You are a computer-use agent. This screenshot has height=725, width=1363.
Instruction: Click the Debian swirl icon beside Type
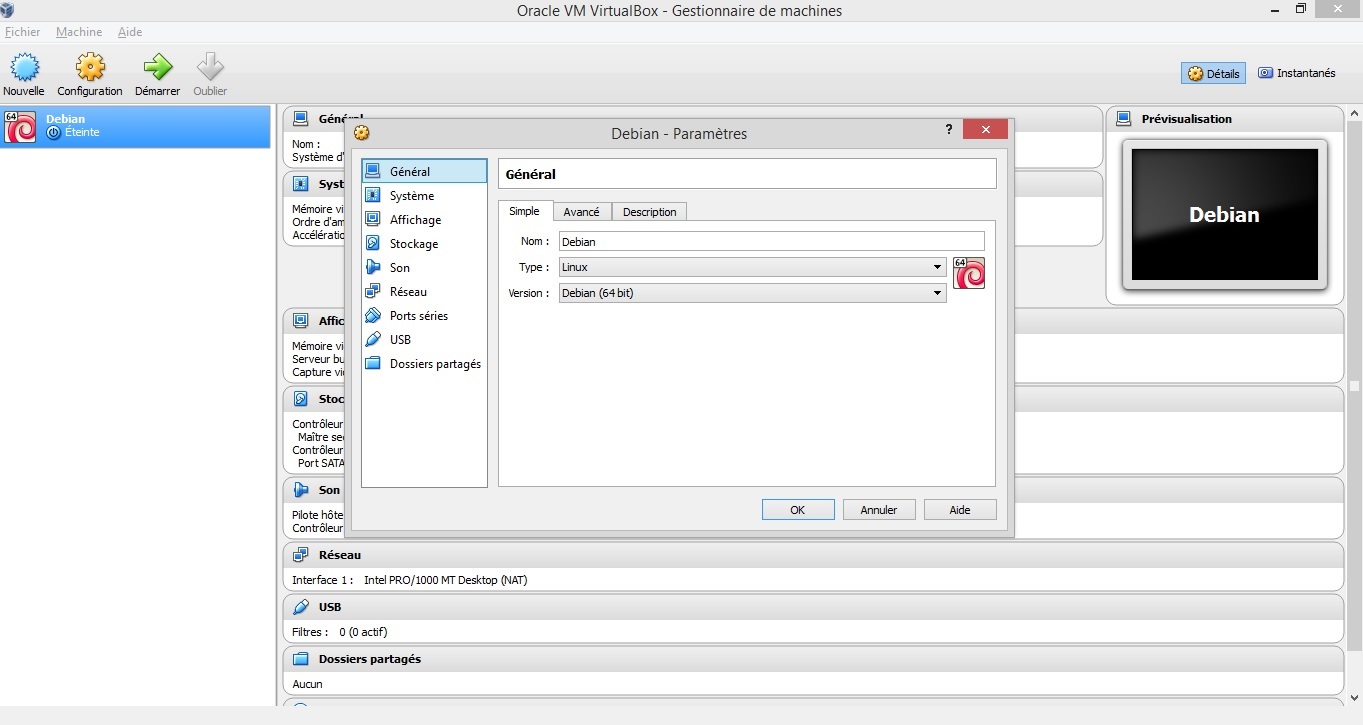[969, 273]
